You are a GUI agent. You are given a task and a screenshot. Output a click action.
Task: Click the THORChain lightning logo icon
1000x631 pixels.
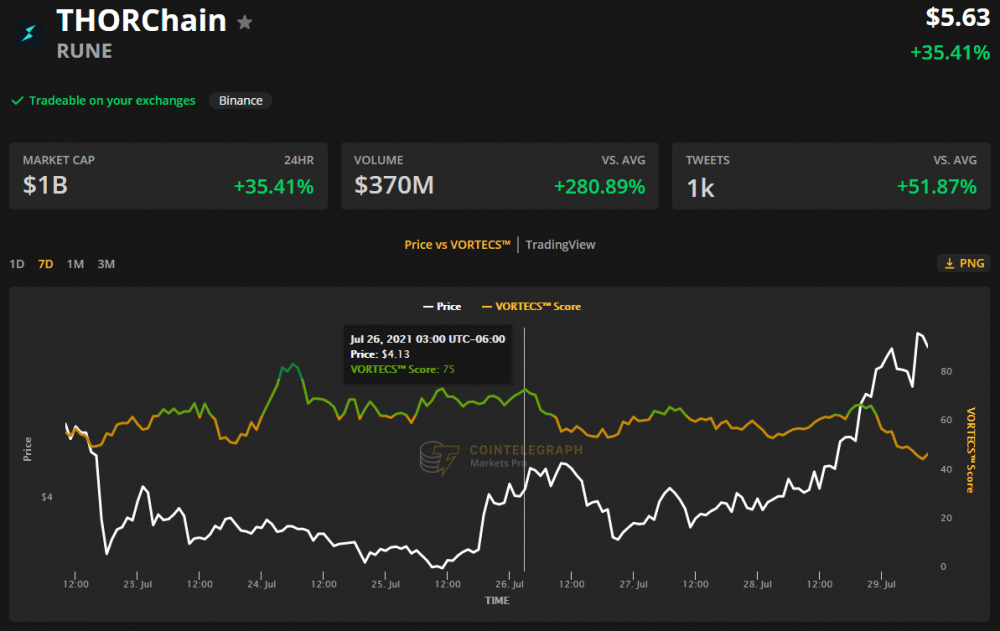point(29,33)
